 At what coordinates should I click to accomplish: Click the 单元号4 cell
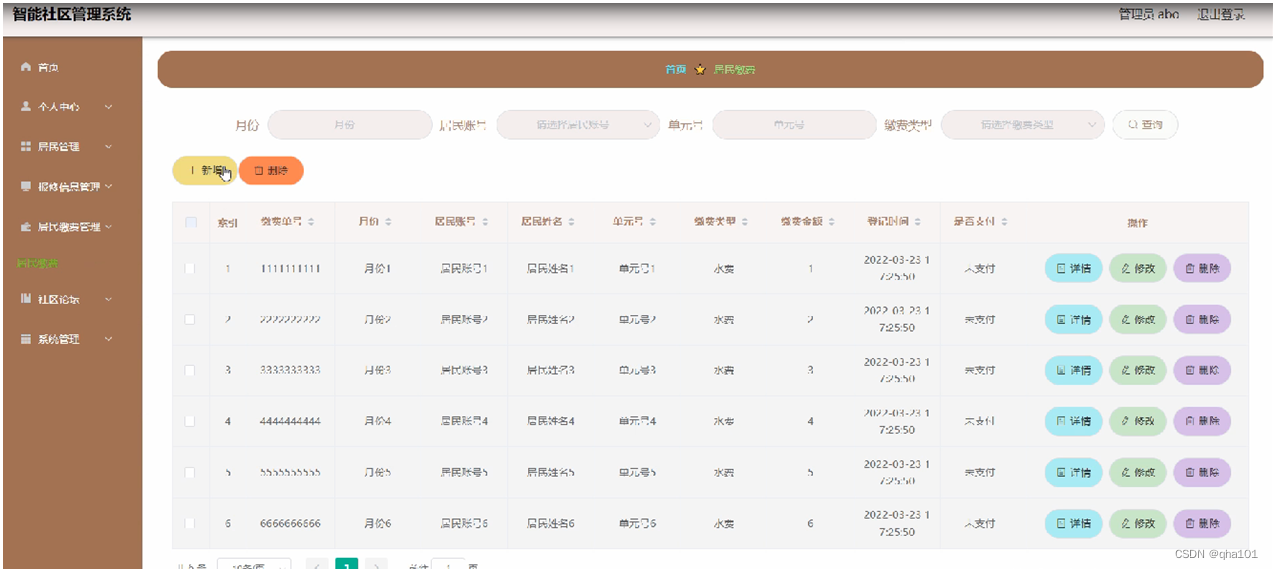point(637,422)
